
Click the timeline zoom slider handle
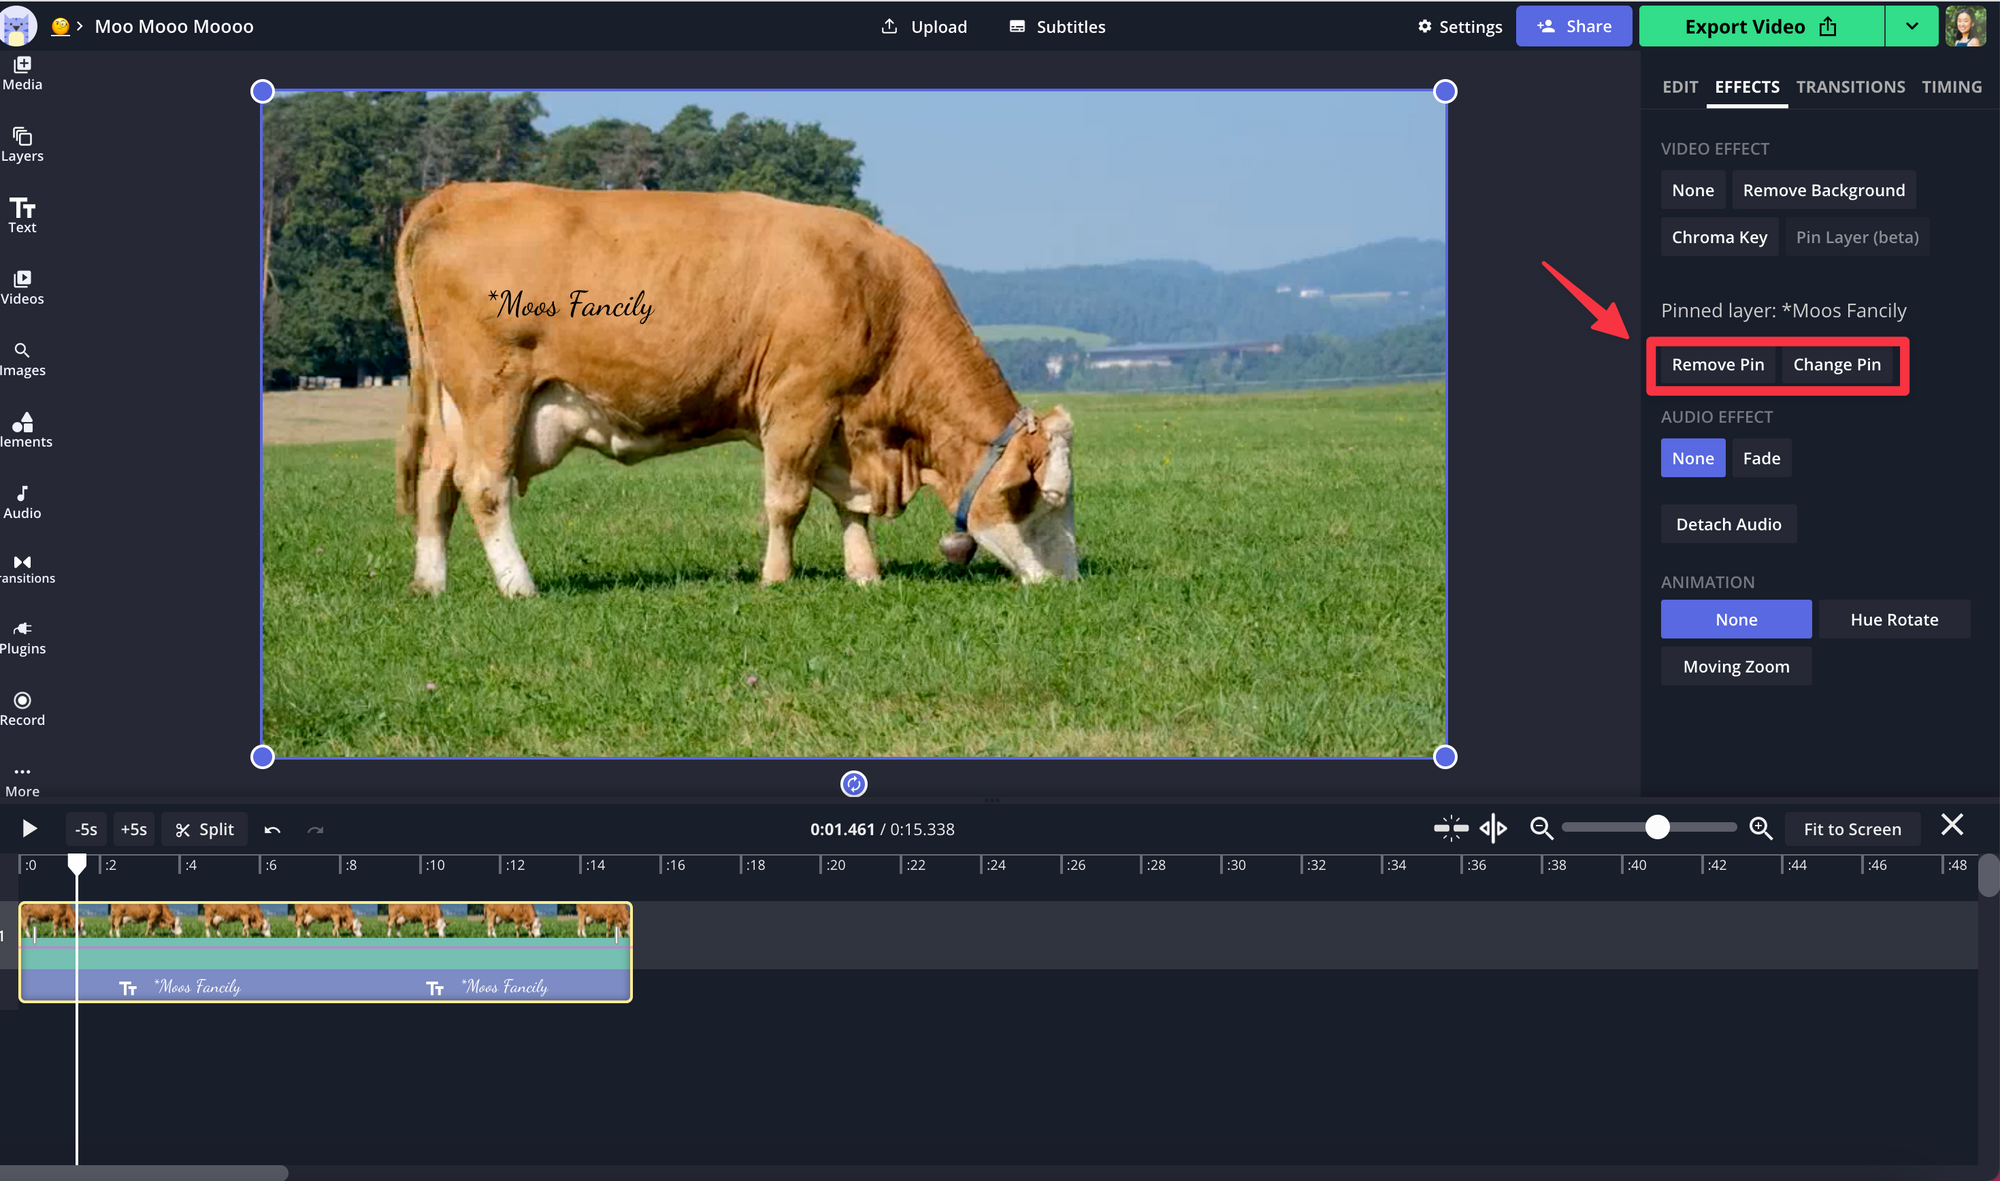[x=1657, y=827]
